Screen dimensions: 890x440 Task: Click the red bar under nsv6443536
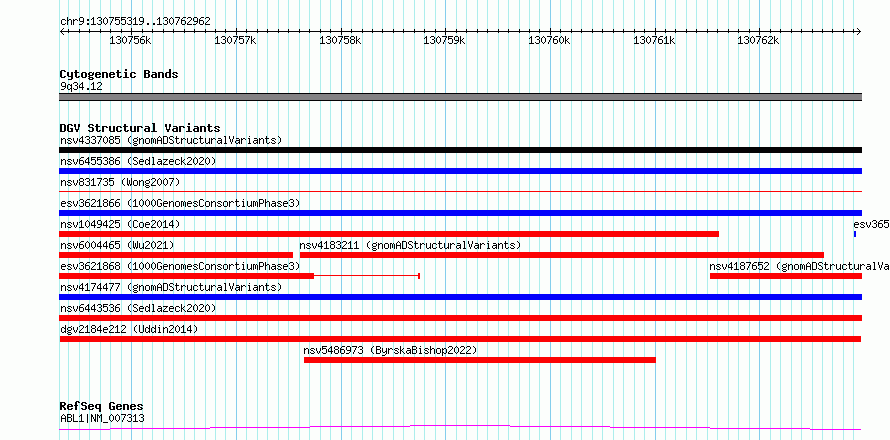[x=460, y=318]
